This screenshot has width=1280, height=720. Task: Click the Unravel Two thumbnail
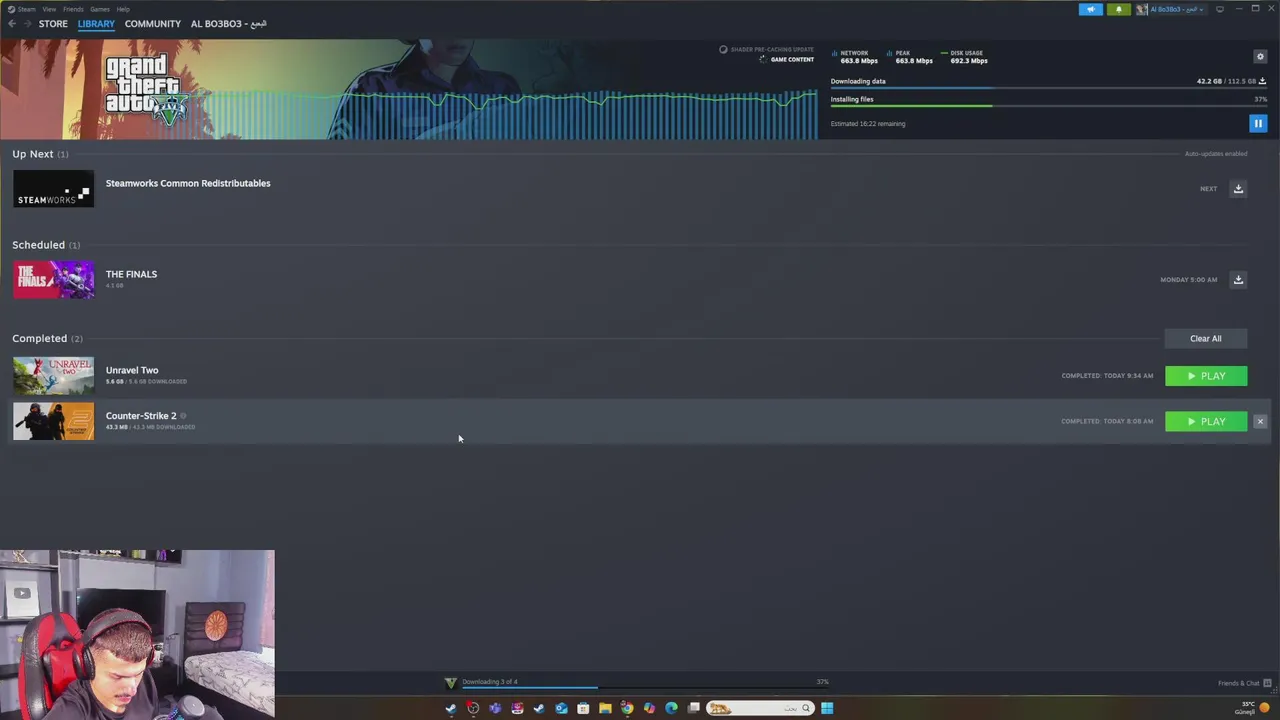pyautogui.click(x=54, y=376)
